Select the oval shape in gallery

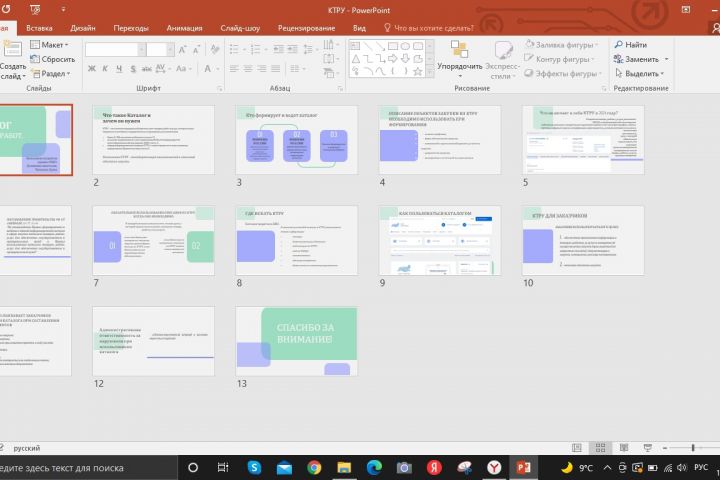(x=405, y=46)
